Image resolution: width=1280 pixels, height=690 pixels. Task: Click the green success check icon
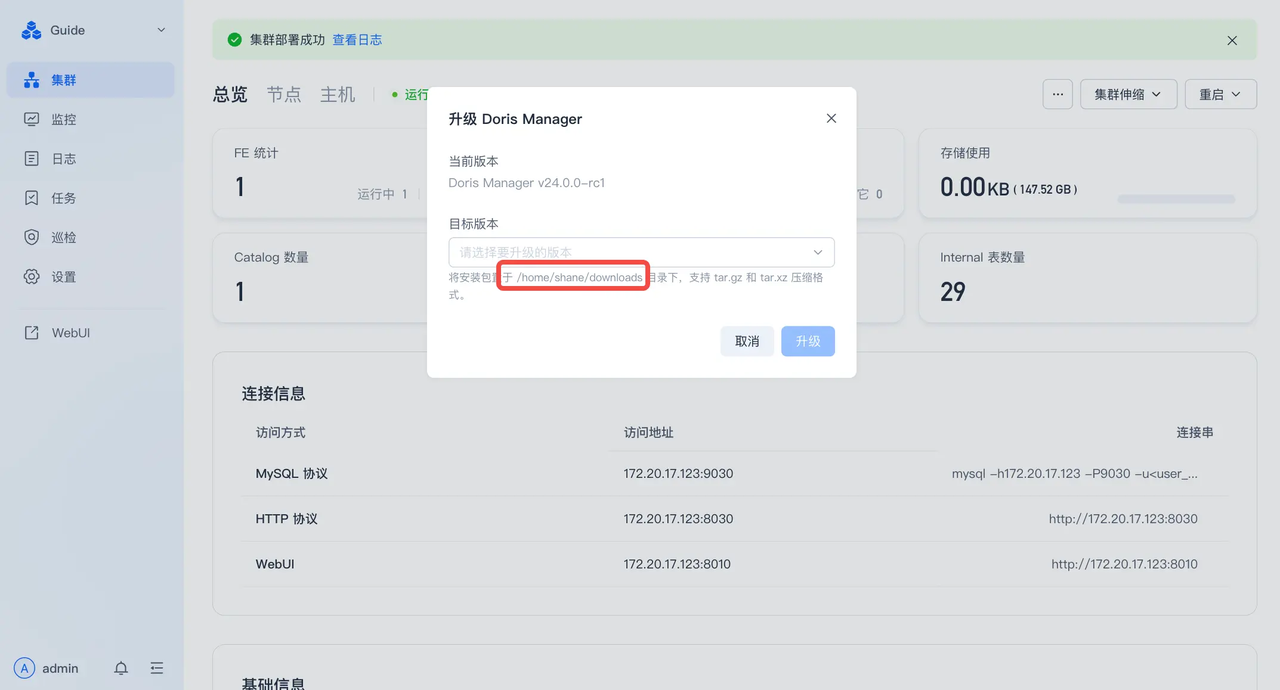tap(235, 40)
